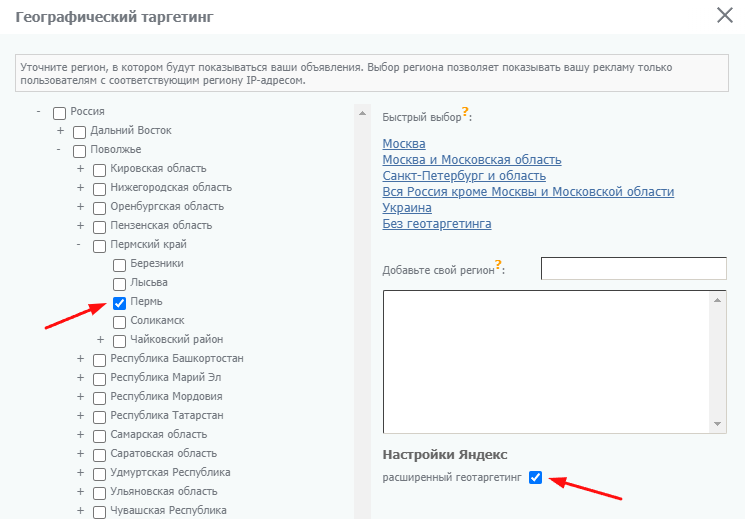This screenshot has width=745, height=519.
Task: Toggle the расширенный геотаргетинг checkbox
Action: point(536,478)
